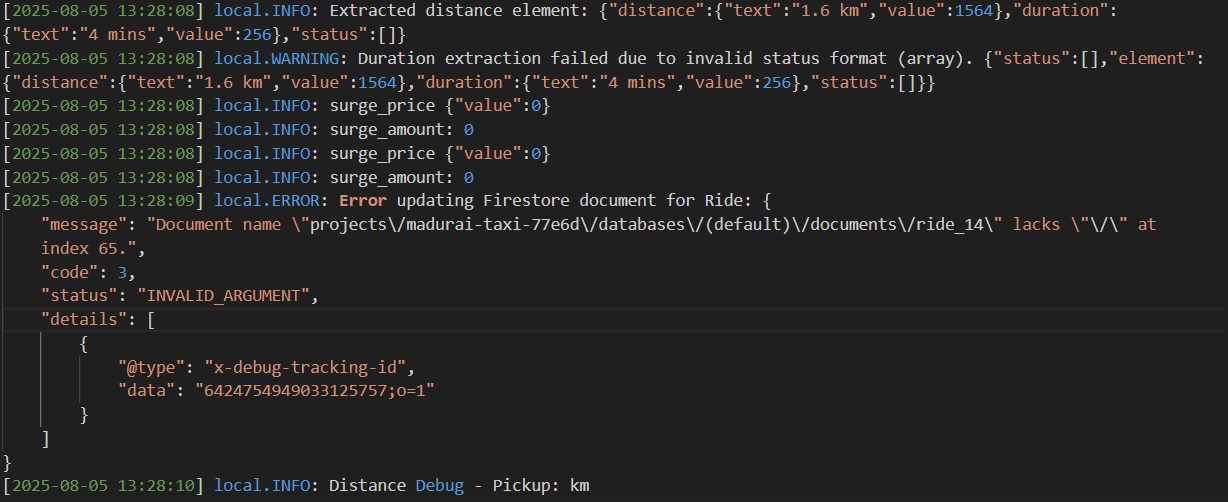Click the tracking id value 6424754949033125757;o=1
This screenshot has width=1228, height=502.
tap(315, 391)
